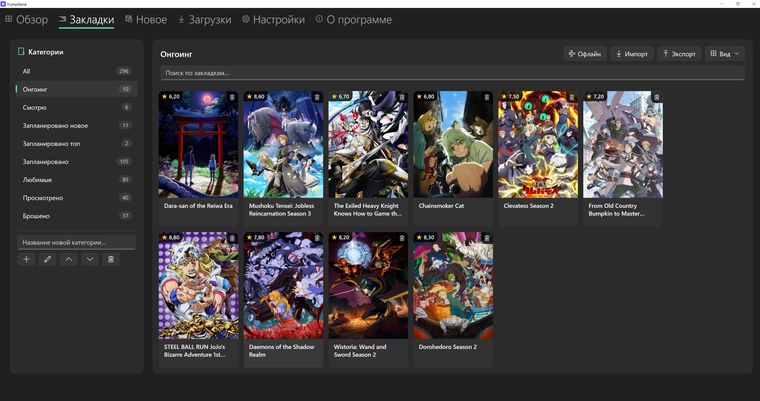Select the Любимые category

click(x=77, y=180)
